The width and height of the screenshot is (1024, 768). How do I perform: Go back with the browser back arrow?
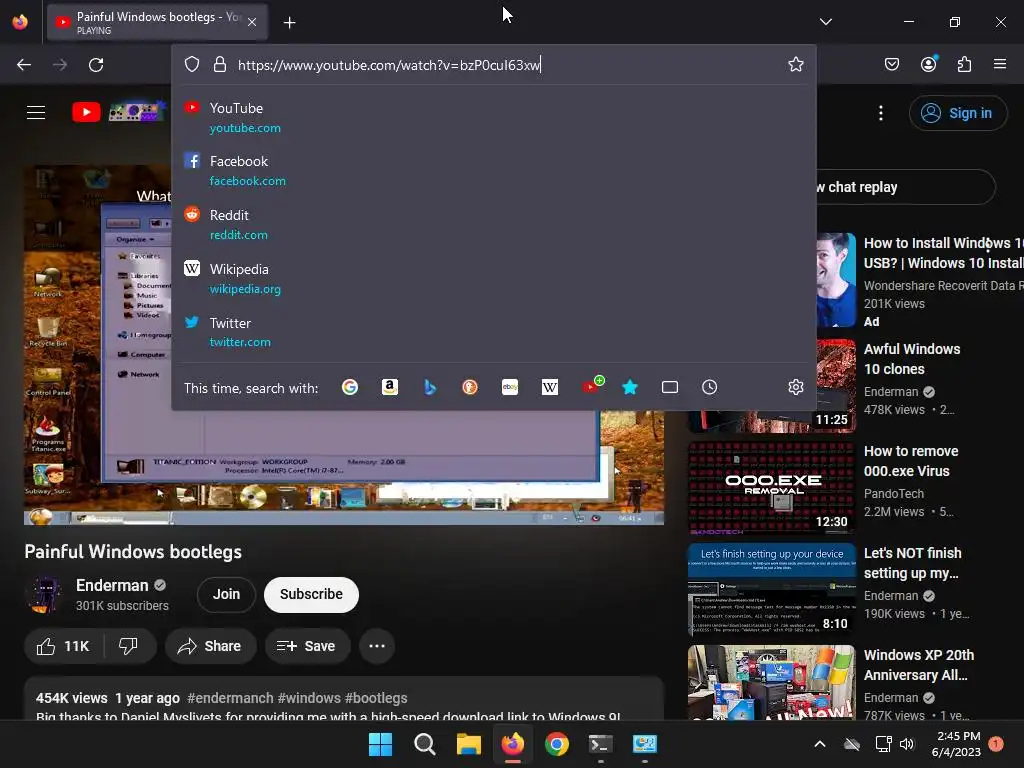coord(24,65)
